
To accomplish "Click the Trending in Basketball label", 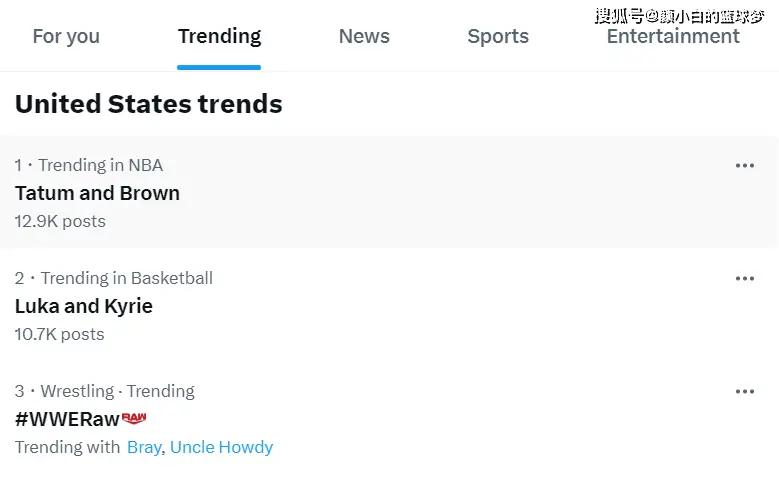I will tap(127, 278).
